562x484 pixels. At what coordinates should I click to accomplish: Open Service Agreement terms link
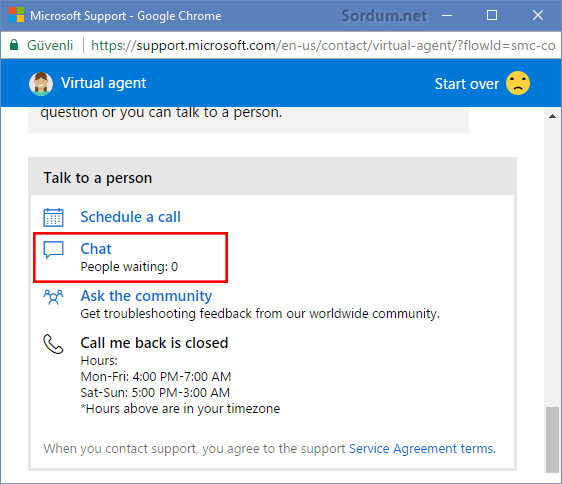click(x=422, y=449)
